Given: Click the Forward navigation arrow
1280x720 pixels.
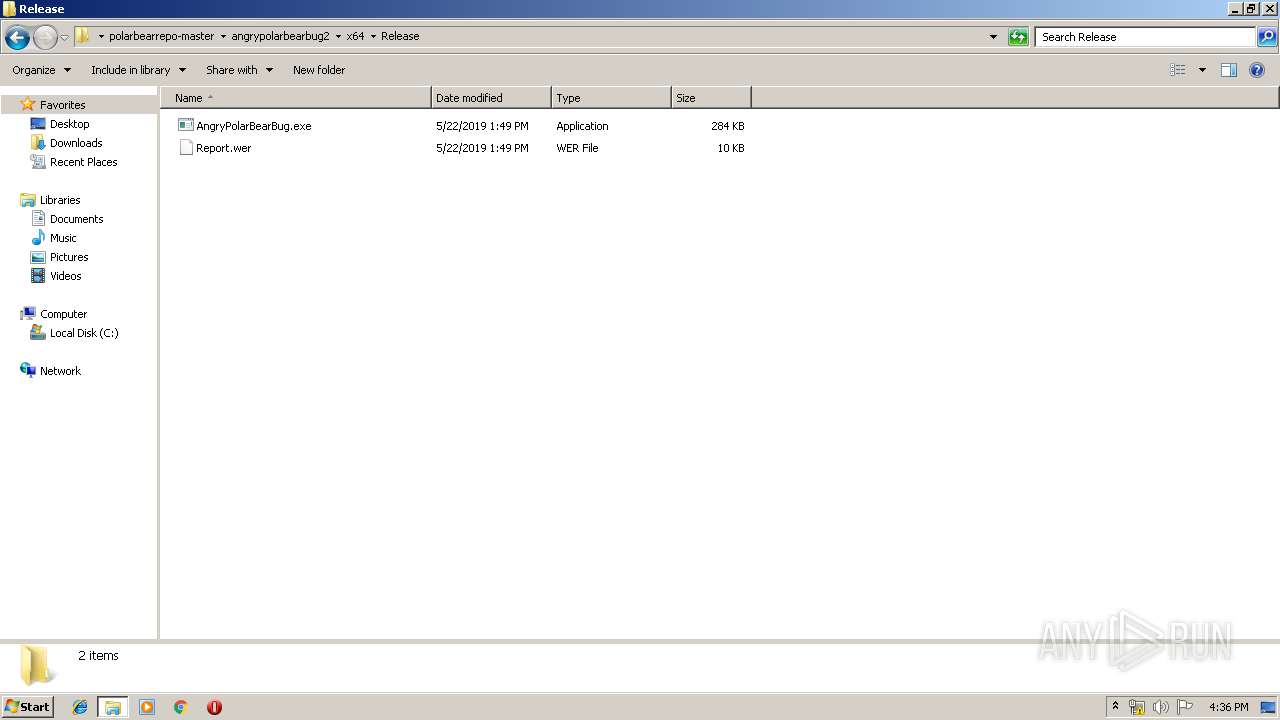Looking at the screenshot, I should tap(45, 37).
